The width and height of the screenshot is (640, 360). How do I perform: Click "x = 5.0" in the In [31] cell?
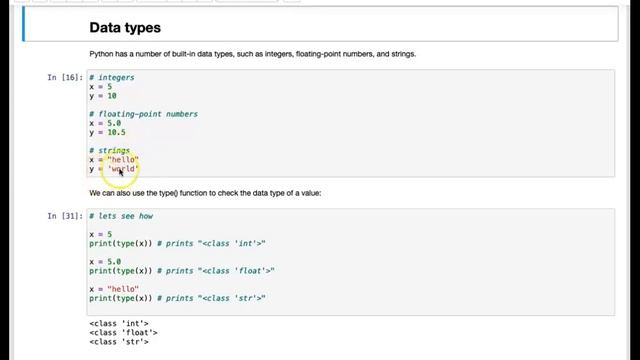coord(105,262)
